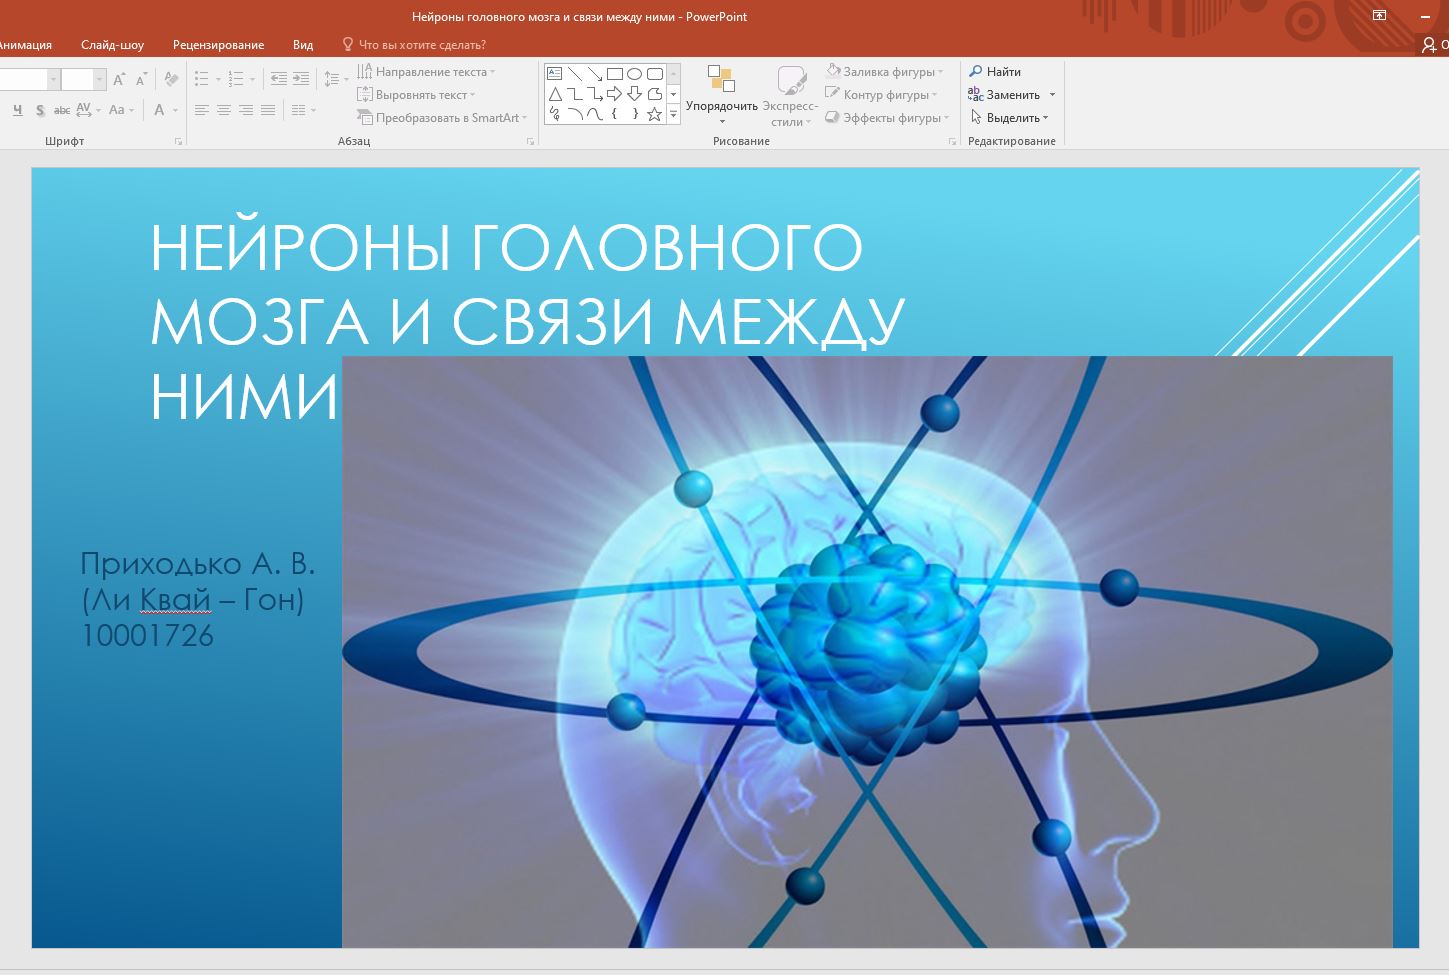Click the Найти button

(995, 72)
